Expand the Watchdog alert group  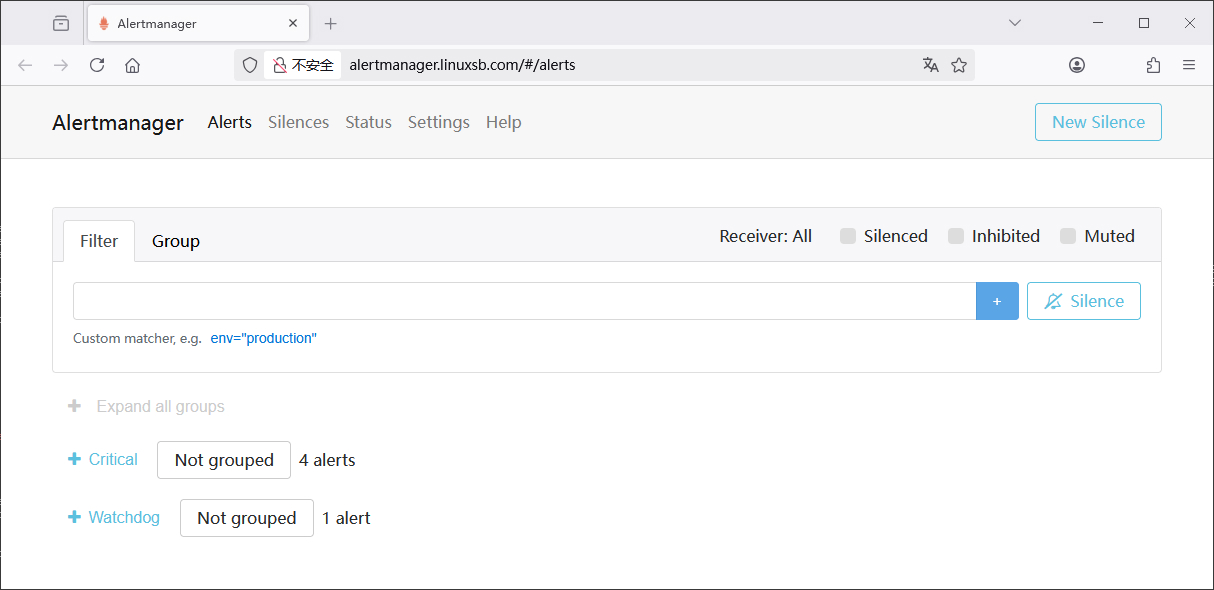[x=114, y=517]
